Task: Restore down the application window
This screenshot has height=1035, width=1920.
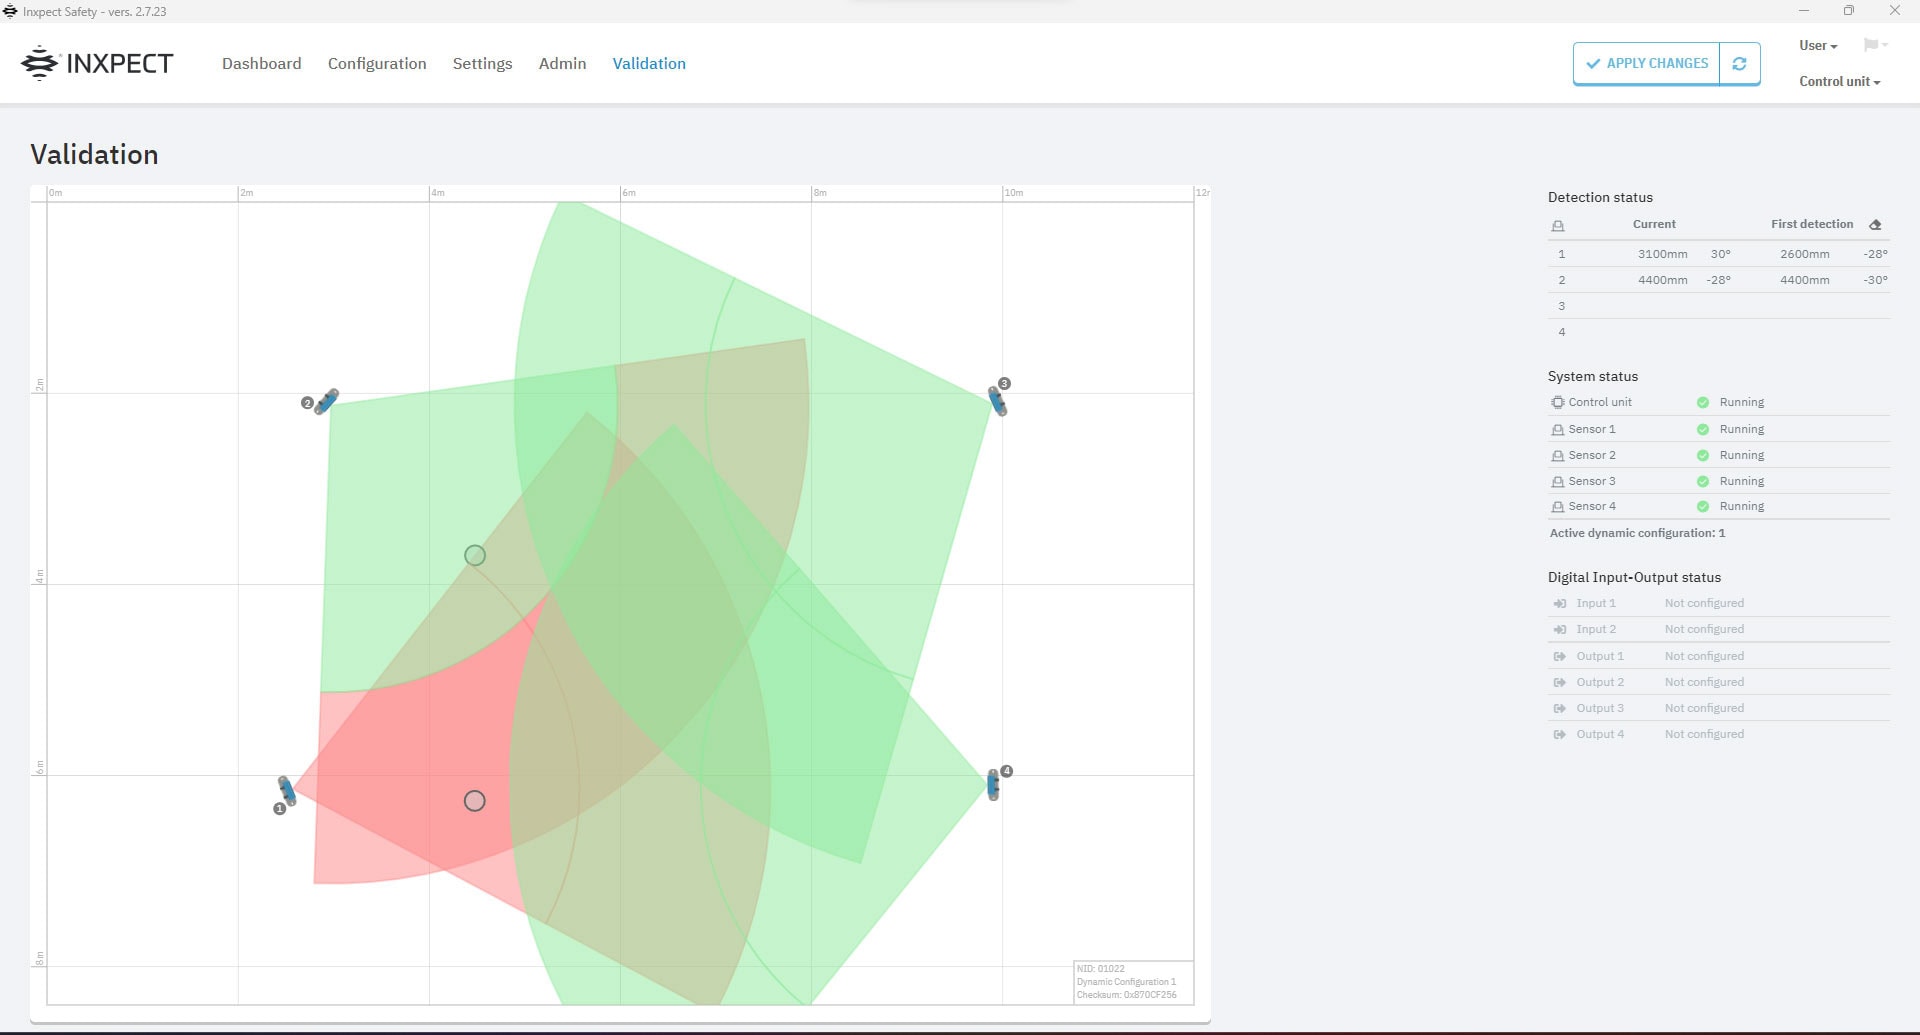Action: 1848,11
